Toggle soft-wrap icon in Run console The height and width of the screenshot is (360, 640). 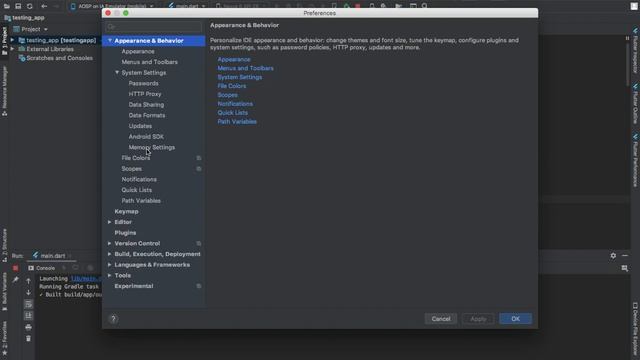28,304
